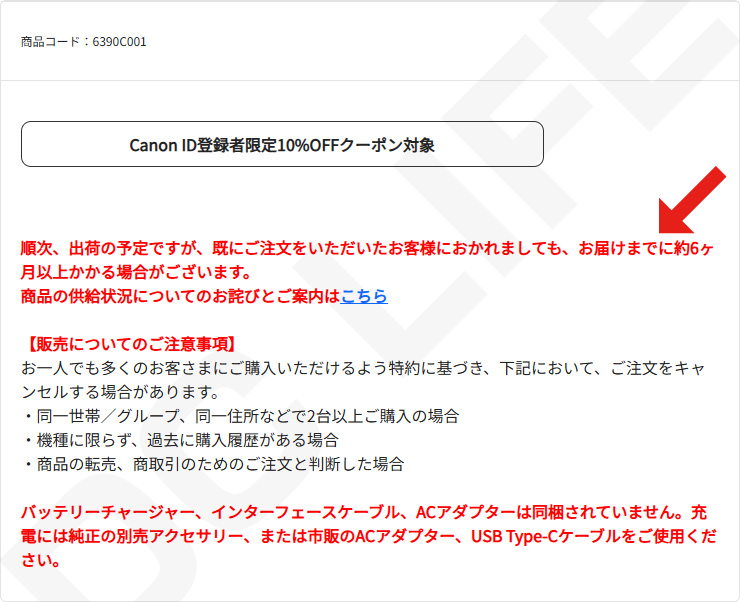
Task: Click the bullet 機種に限らず、過去に購入履歴がある場合
Action: click(181, 441)
